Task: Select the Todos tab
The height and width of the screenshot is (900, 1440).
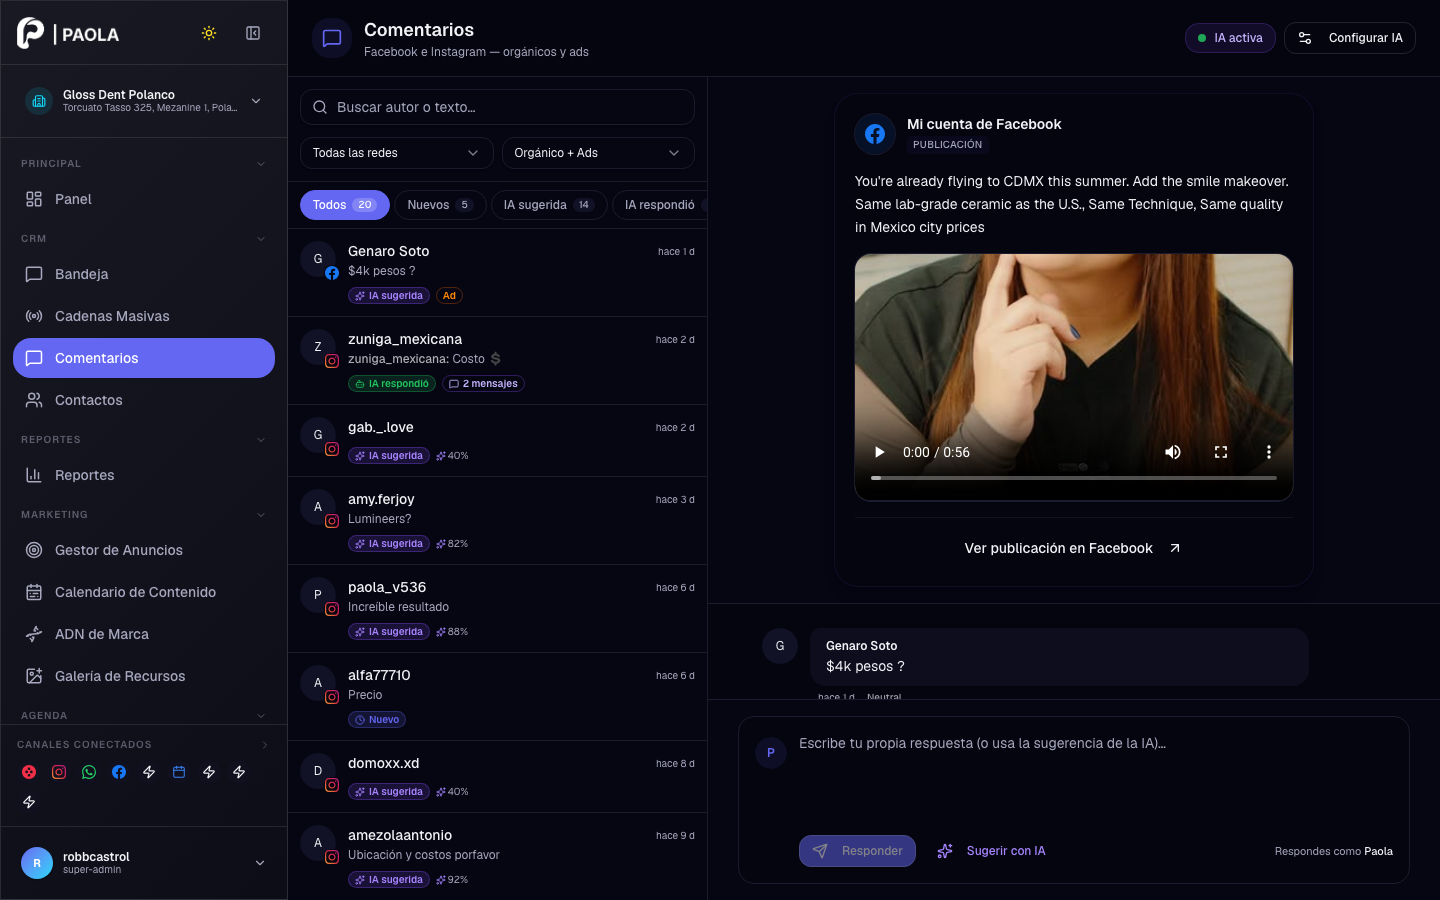Action: [345, 205]
